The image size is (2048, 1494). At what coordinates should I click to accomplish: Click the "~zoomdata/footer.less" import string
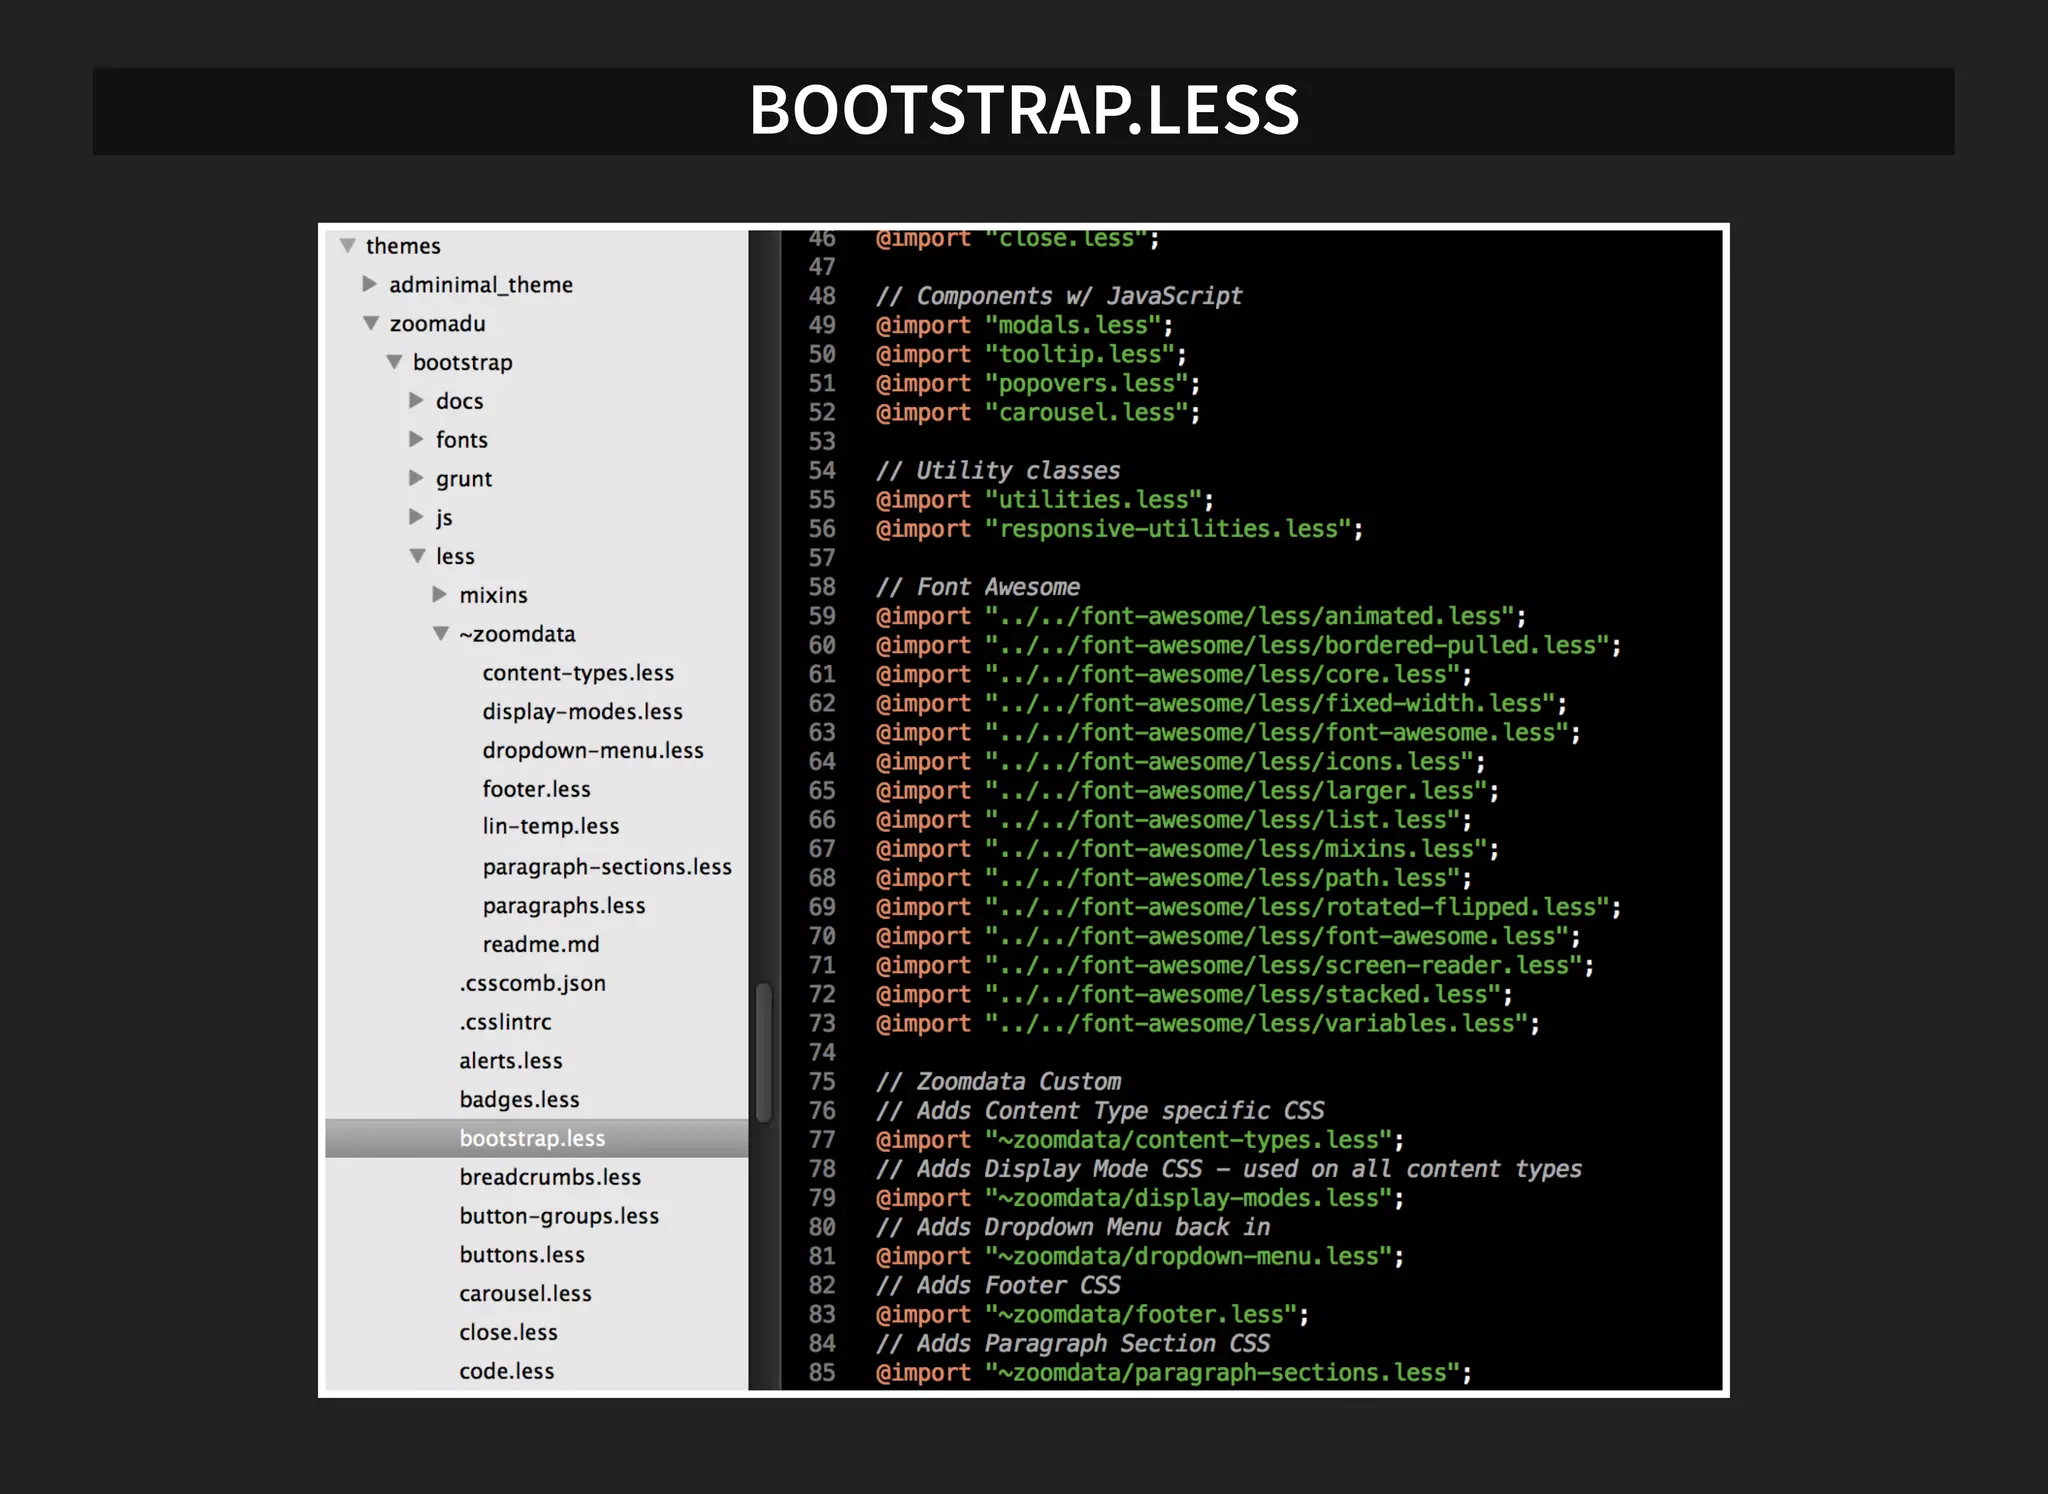pos(1142,1315)
